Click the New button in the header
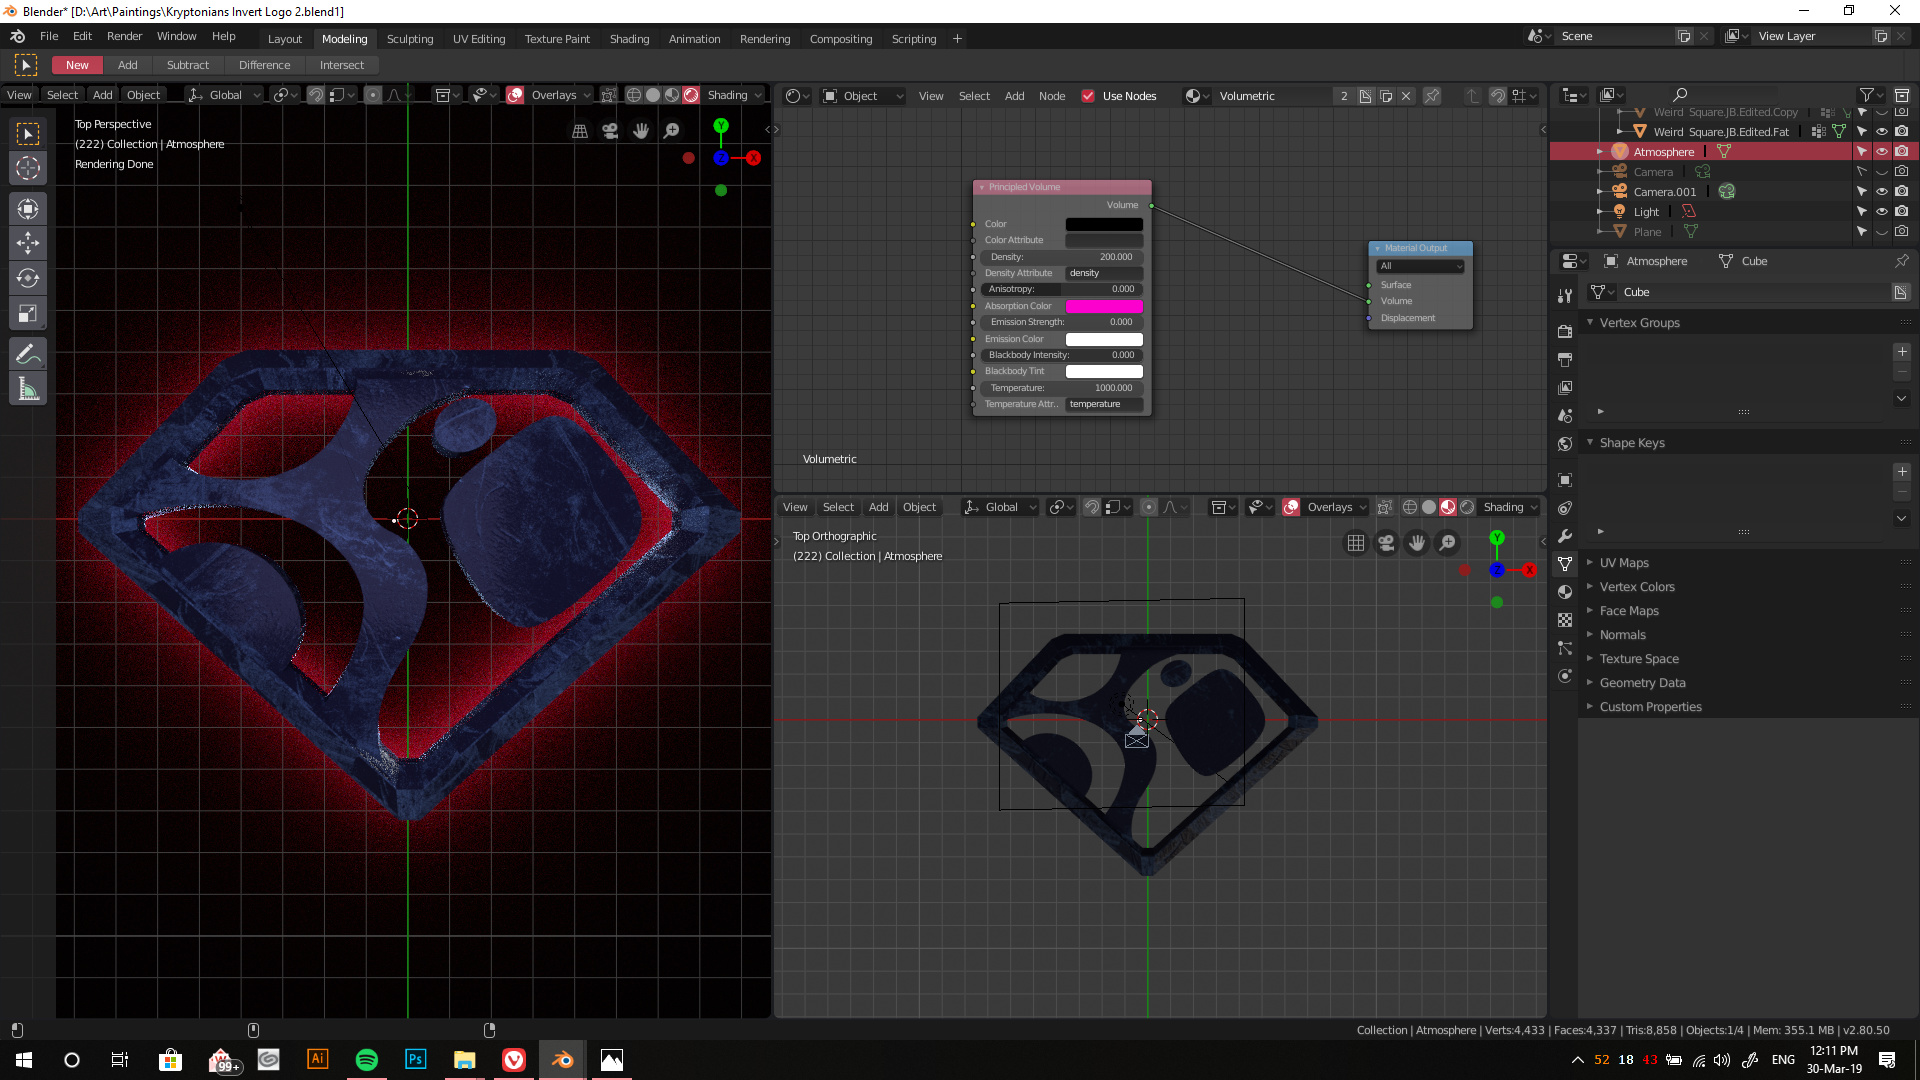The height and width of the screenshot is (1080, 1920). [x=76, y=64]
